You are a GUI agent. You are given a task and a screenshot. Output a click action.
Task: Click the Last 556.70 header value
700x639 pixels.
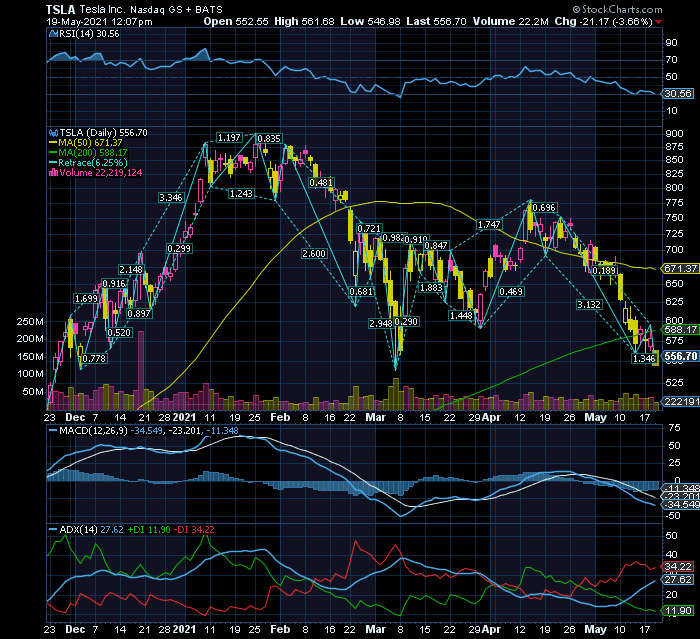click(x=436, y=21)
